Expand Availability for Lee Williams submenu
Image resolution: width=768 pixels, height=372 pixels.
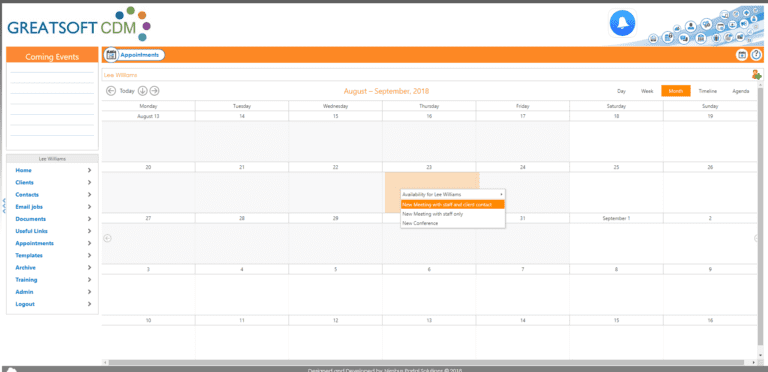click(452, 194)
